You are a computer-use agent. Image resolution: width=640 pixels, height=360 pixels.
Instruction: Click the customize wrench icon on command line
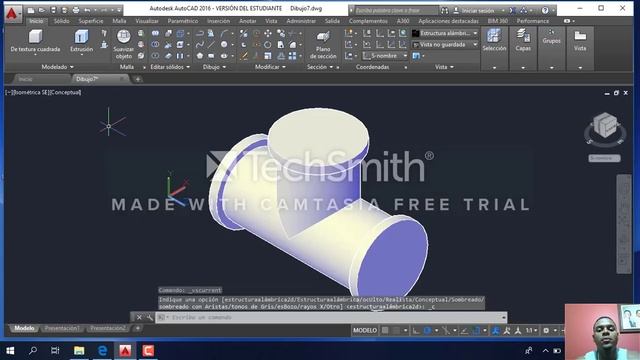[x=149, y=317]
